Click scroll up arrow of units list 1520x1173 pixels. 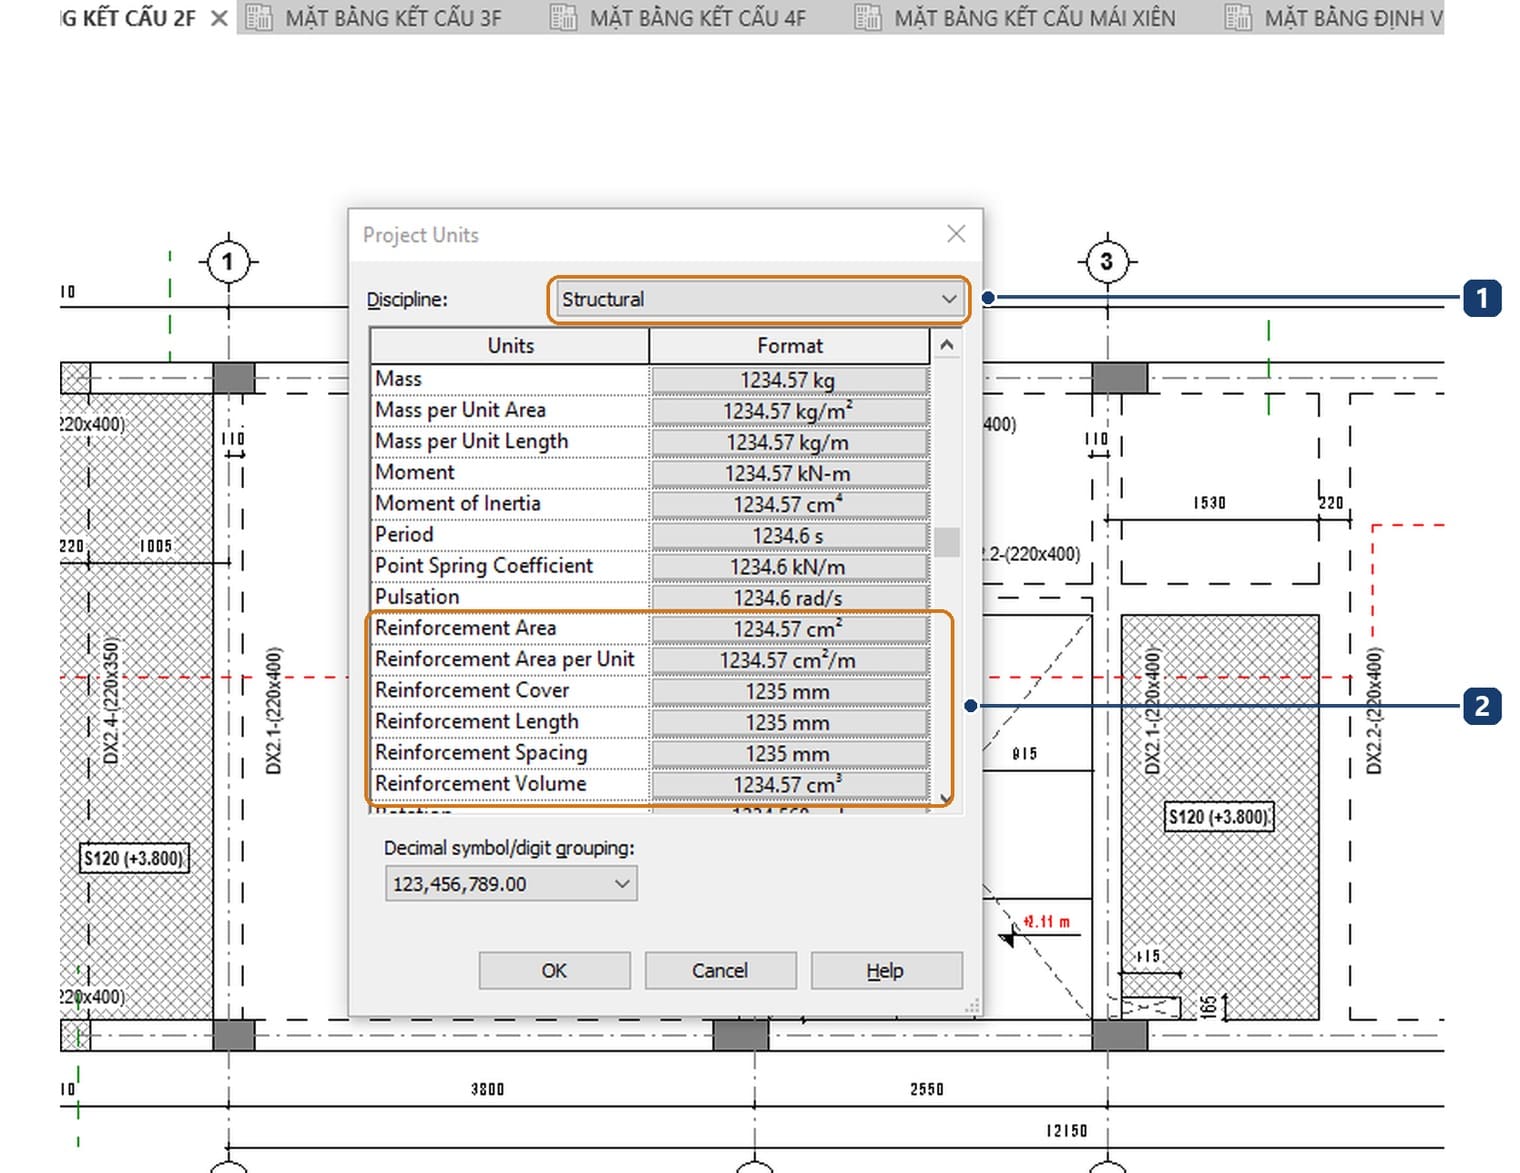pos(947,345)
